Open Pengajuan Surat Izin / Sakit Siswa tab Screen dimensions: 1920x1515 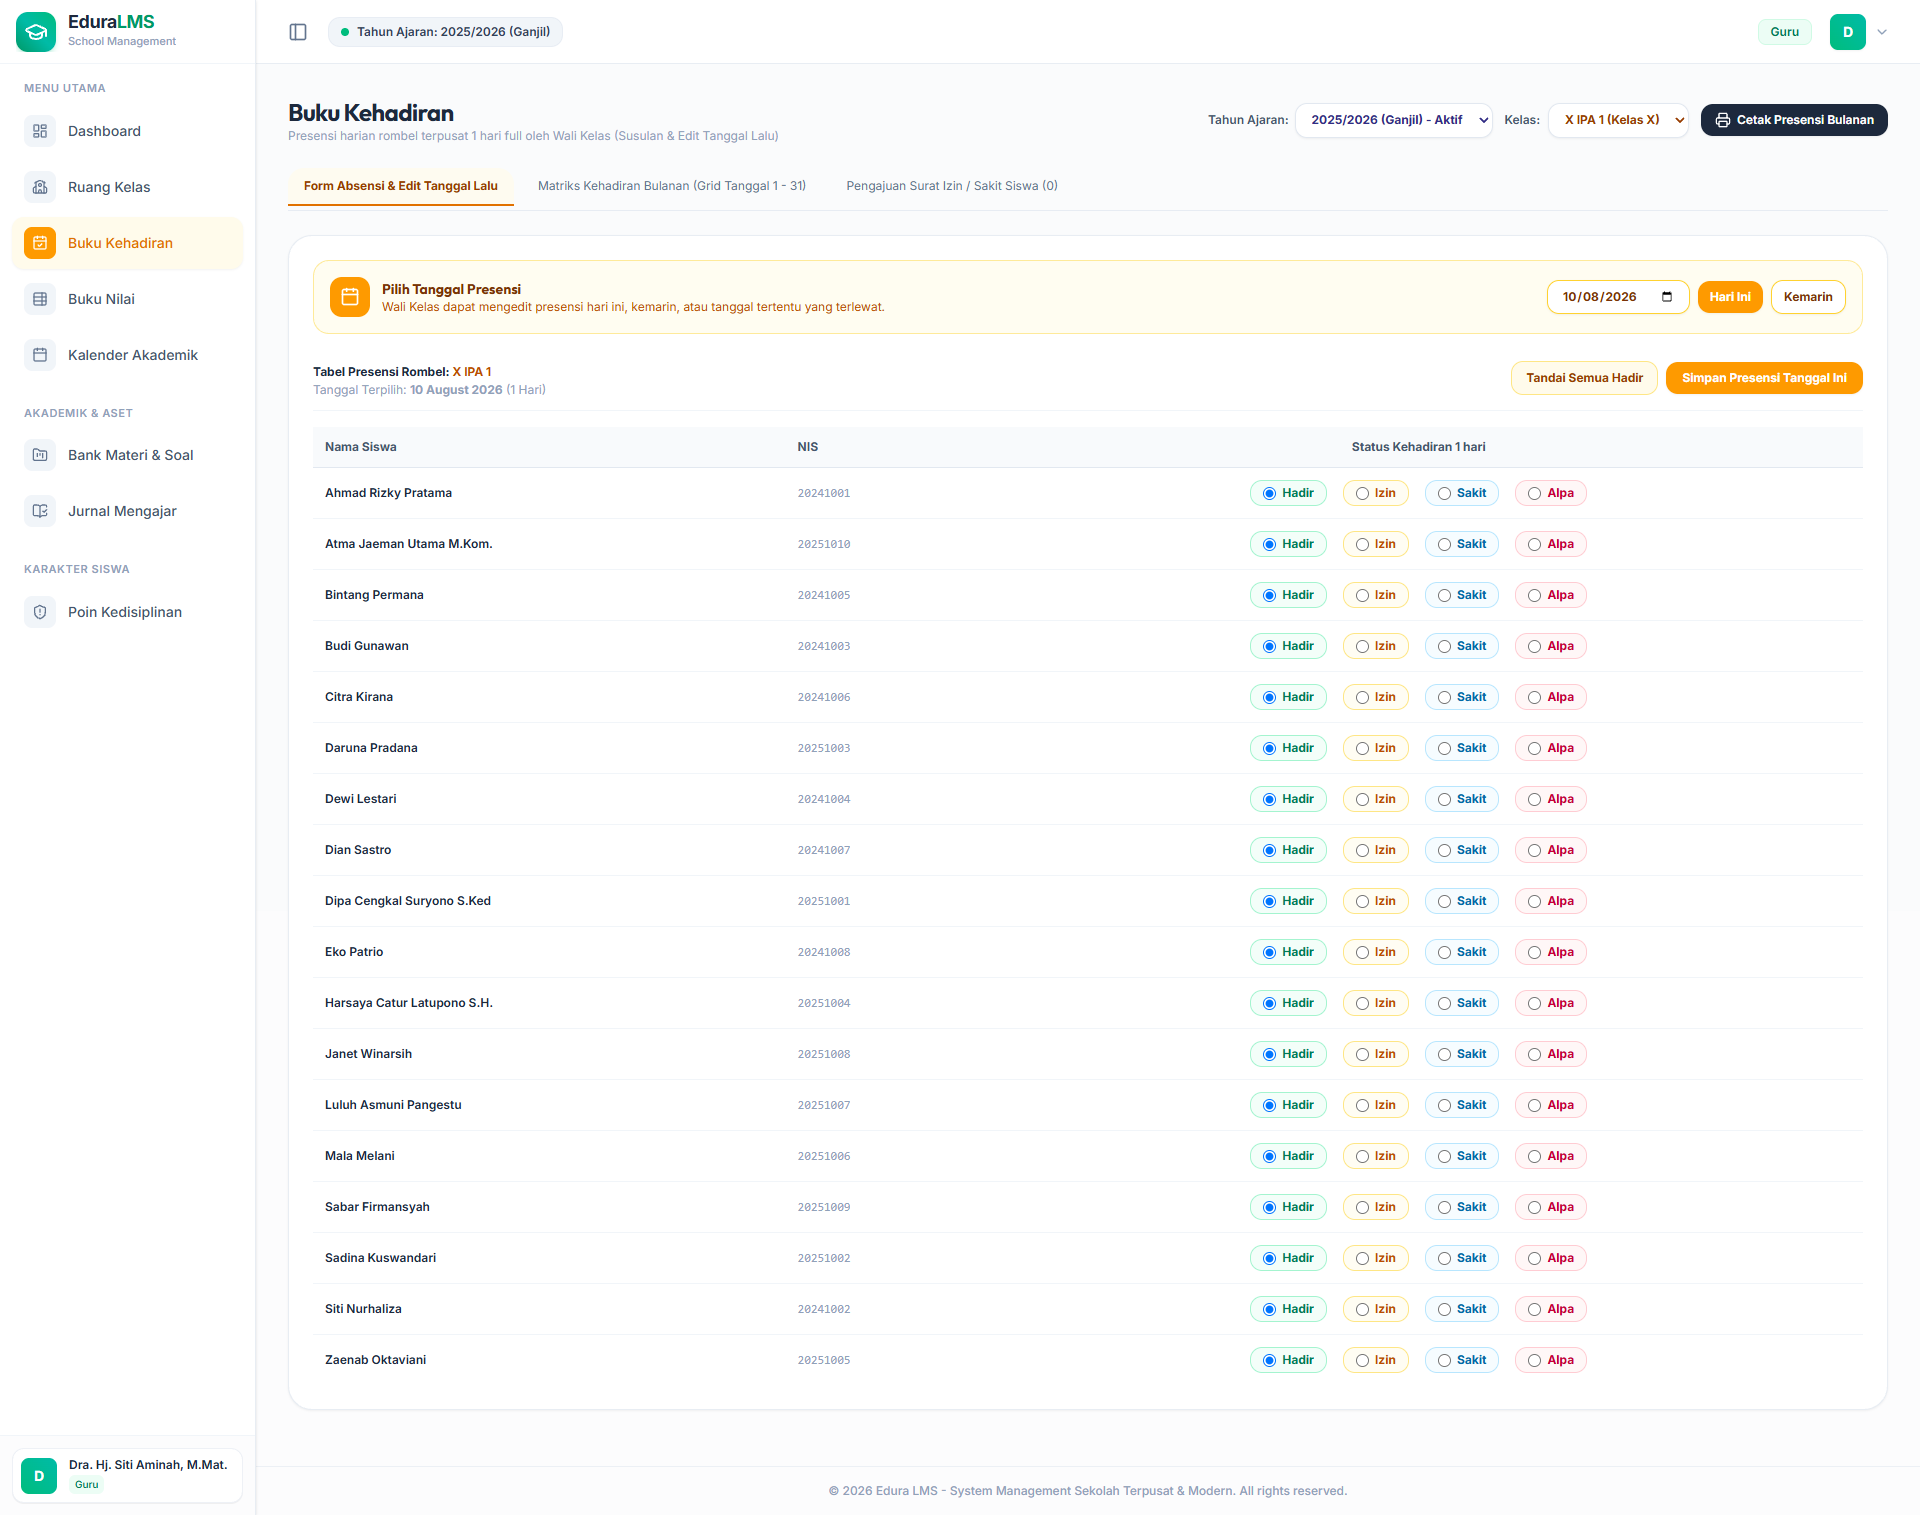(952, 186)
